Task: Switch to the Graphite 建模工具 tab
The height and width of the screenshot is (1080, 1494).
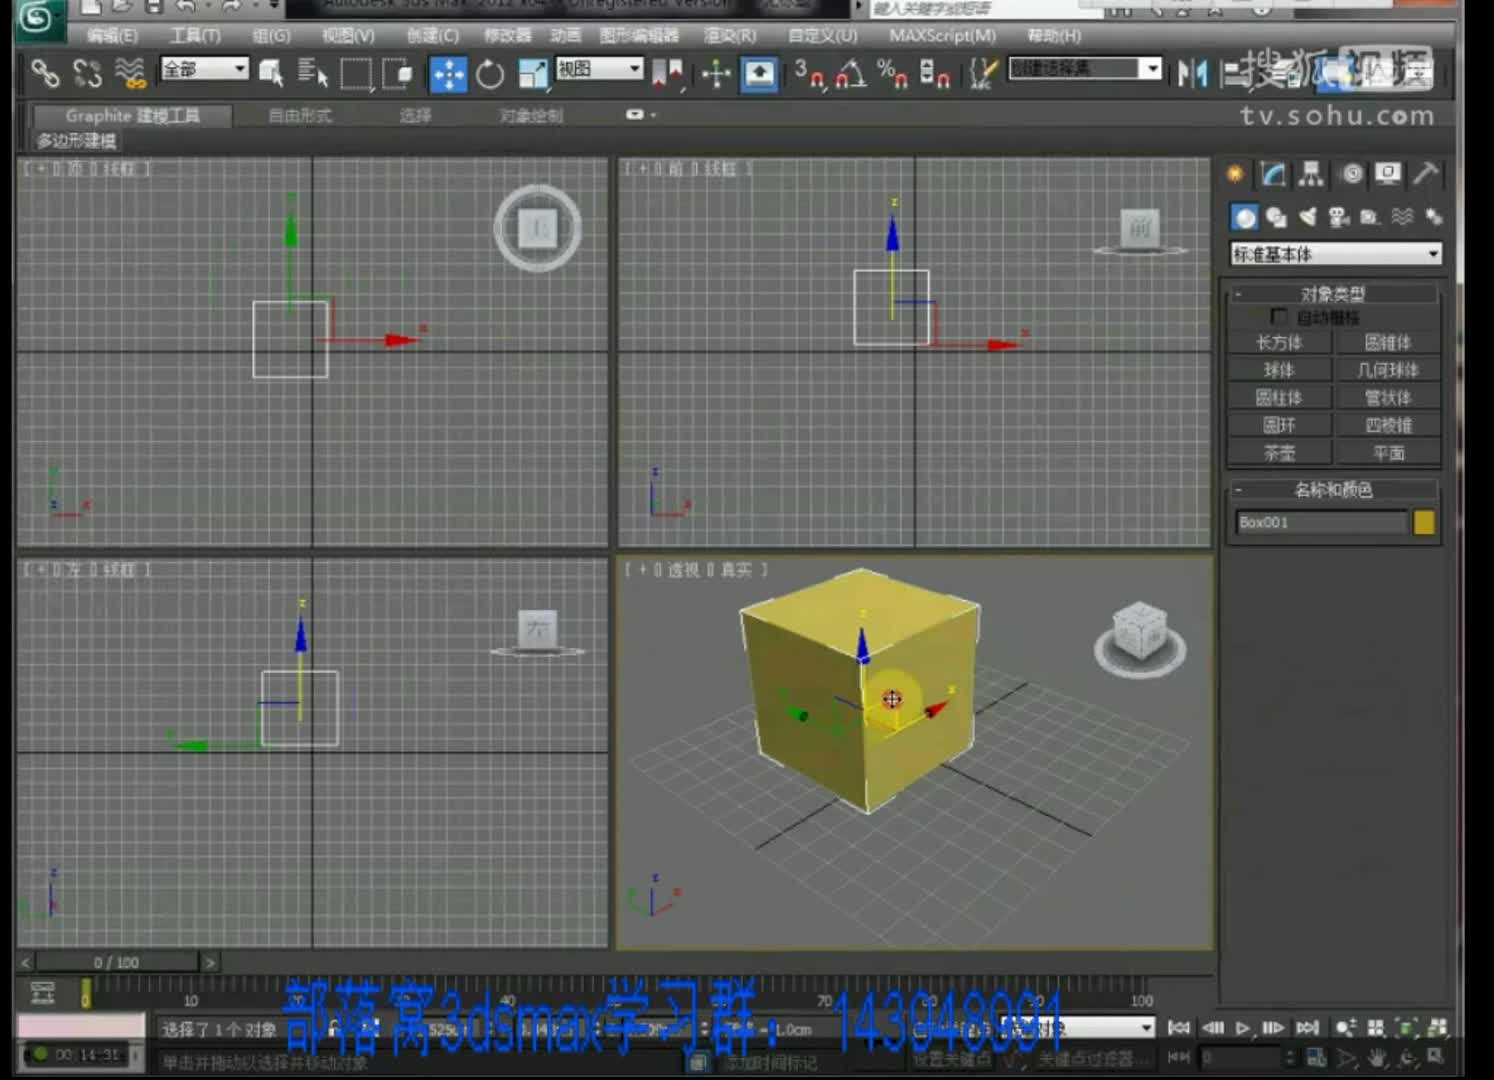Action: pos(131,115)
